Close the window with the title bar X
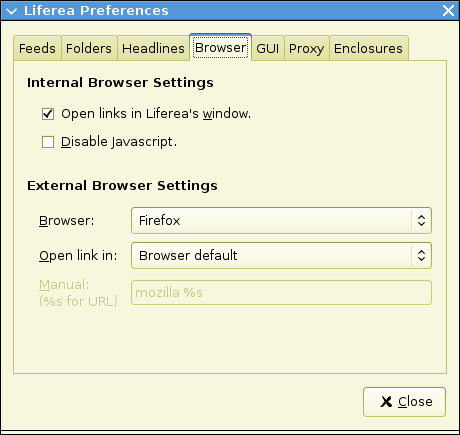Image resolution: width=460 pixels, height=435 pixels. click(x=448, y=11)
